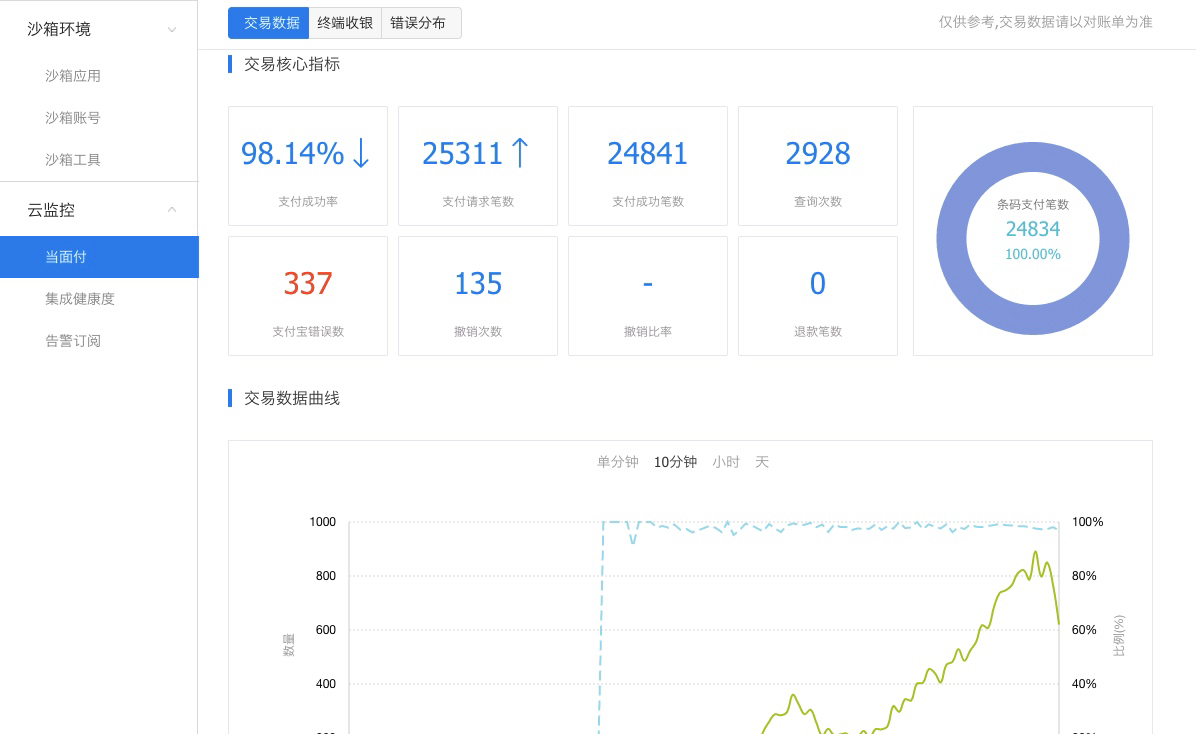Click the 支付成功率 label
Image resolution: width=1196 pixels, height=735 pixels.
coord(308,201)
